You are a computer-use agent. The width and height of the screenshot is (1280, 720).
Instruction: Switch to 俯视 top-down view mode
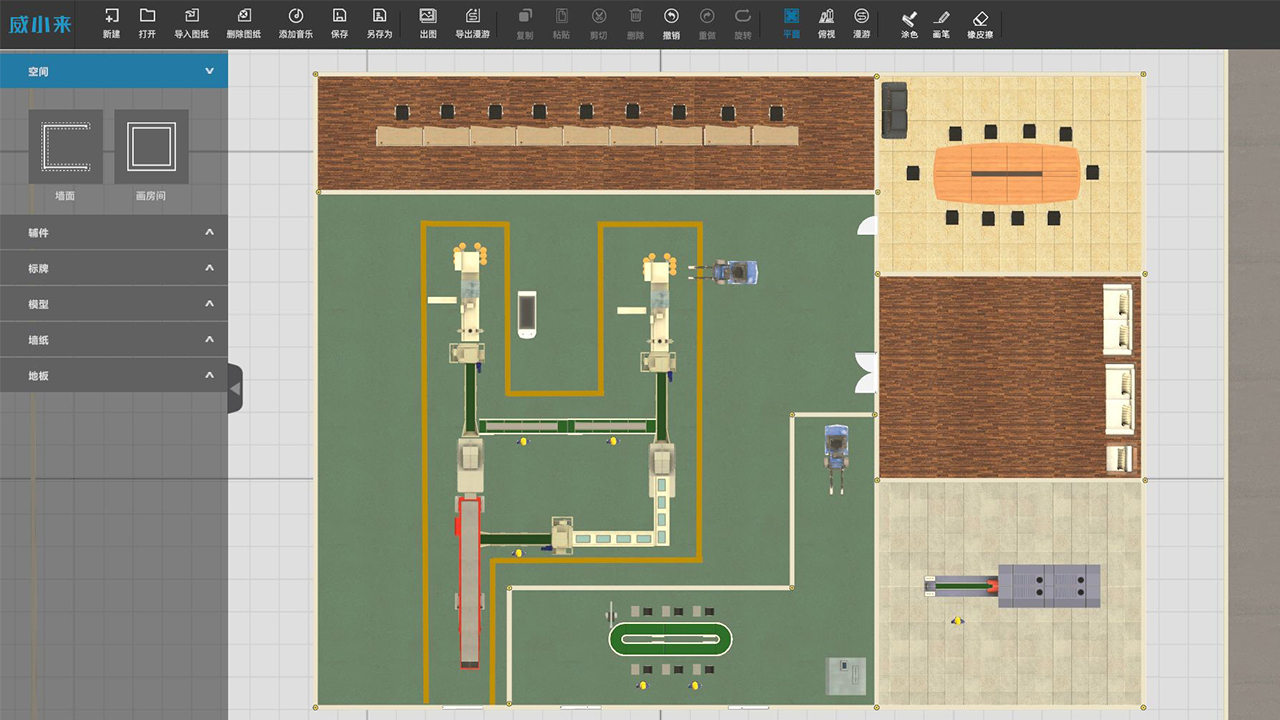coord(826,22)
